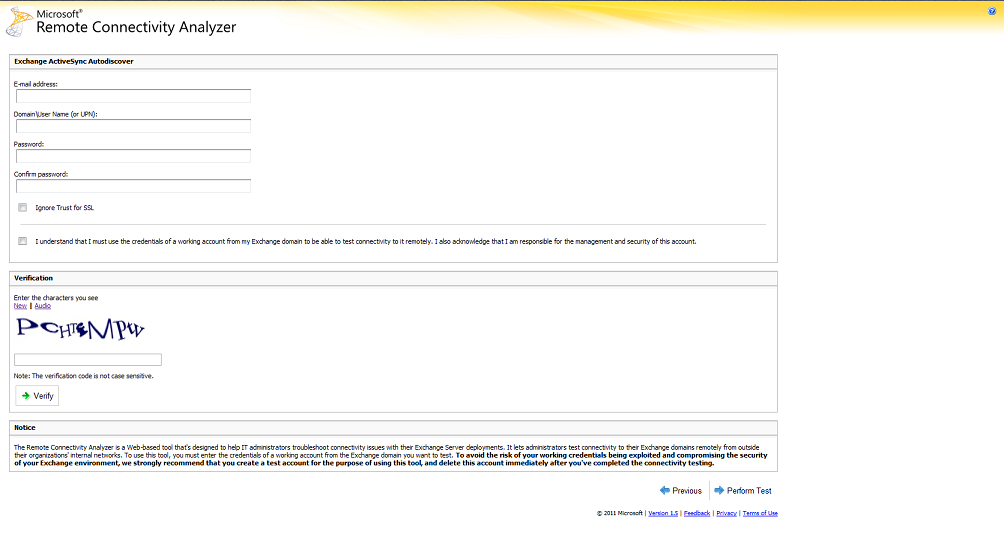This screenshot has height=556, width=1004.
Task: Open the Audio captcha link
Action: [x=42, y=306]
